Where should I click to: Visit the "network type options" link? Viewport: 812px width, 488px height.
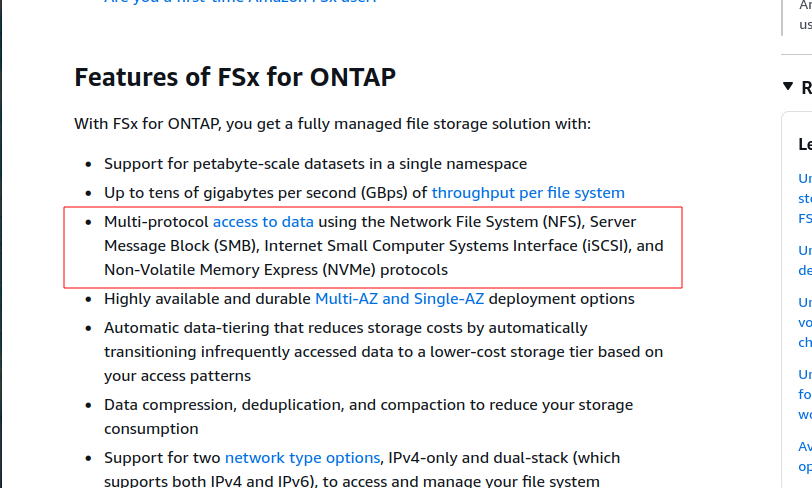pos(302,458)
